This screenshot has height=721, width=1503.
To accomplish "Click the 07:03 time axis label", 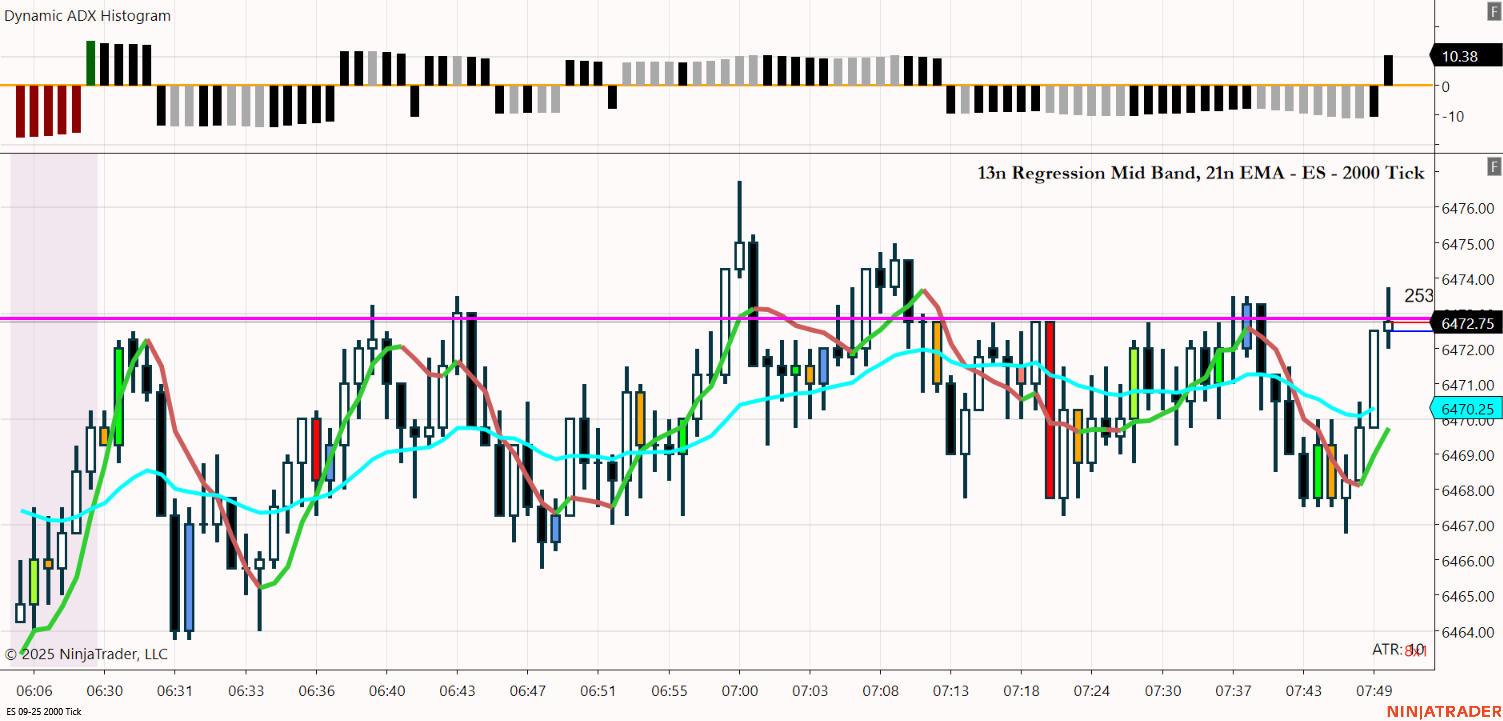I will tap(809, 691).
